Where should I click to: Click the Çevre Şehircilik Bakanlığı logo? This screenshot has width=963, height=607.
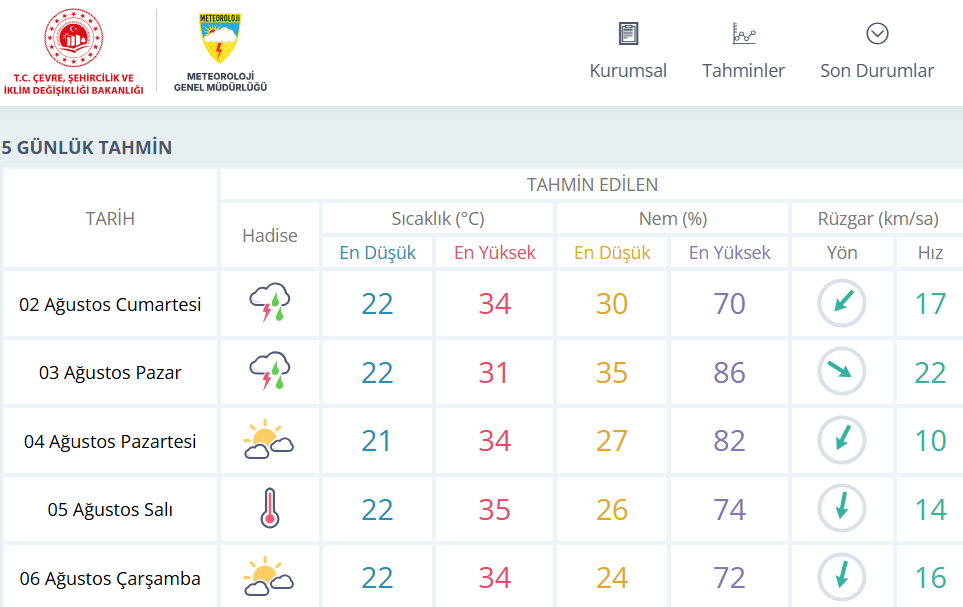[74, 52]
